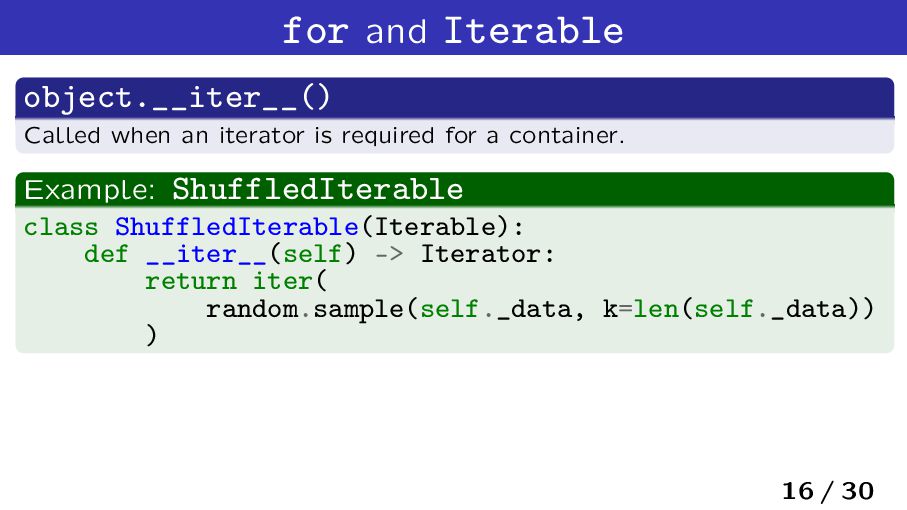Click the "object.__iter__()" block header

[176, 98]
